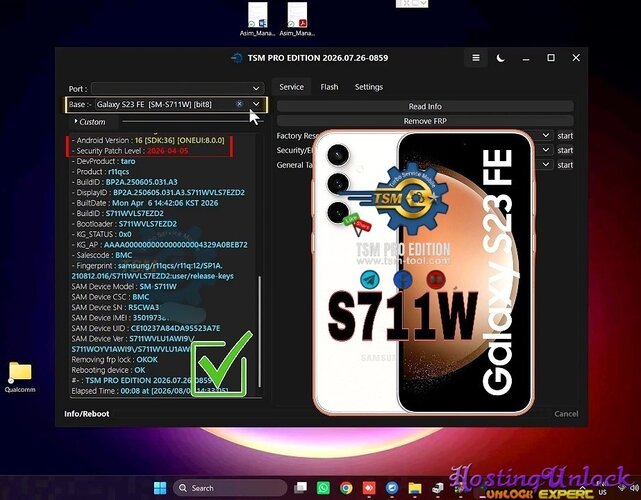Select the Rebooting device : OK line
This screenshot has width=641, height=500.
pyautogui.click(x=108, y=370)
